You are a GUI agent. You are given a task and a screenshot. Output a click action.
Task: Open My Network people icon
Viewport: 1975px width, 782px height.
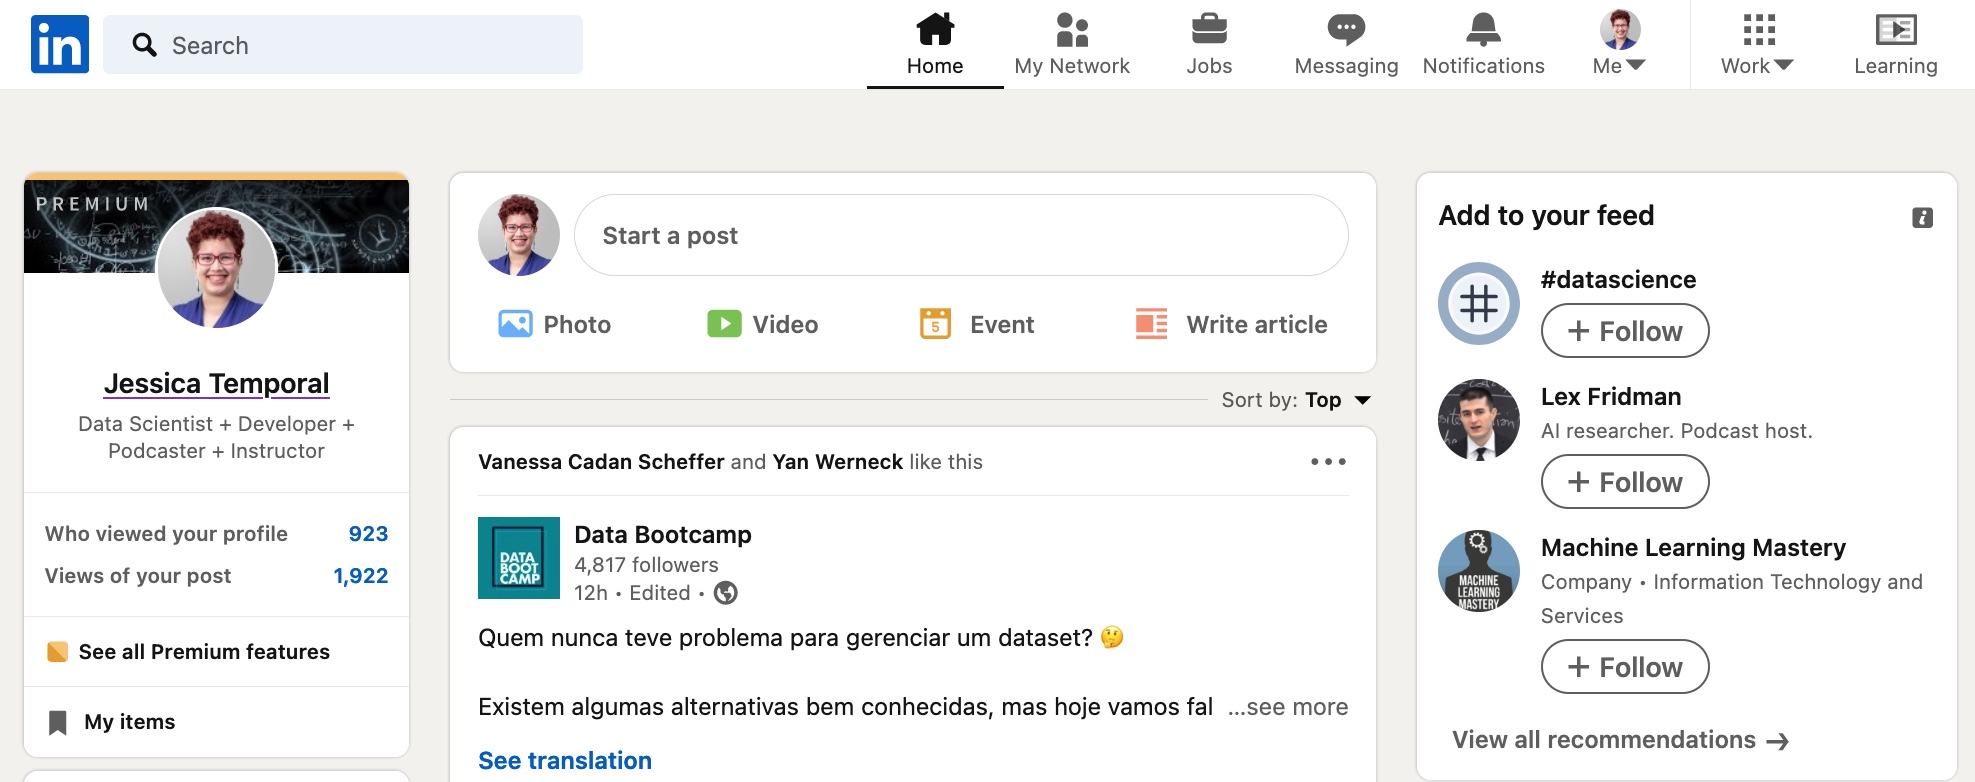coord(1072,30)
